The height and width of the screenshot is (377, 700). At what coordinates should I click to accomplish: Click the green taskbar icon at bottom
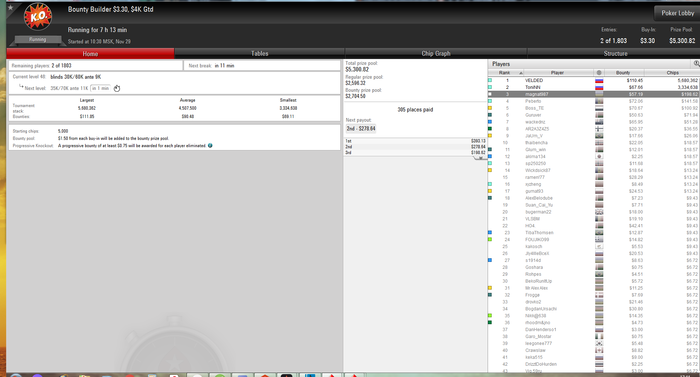(x=220, y=375)
